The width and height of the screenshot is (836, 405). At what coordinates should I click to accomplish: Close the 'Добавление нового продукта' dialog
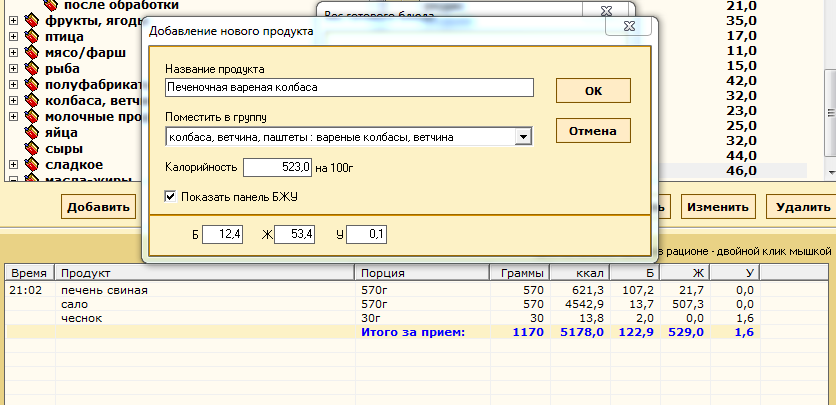tap(629, 26)
